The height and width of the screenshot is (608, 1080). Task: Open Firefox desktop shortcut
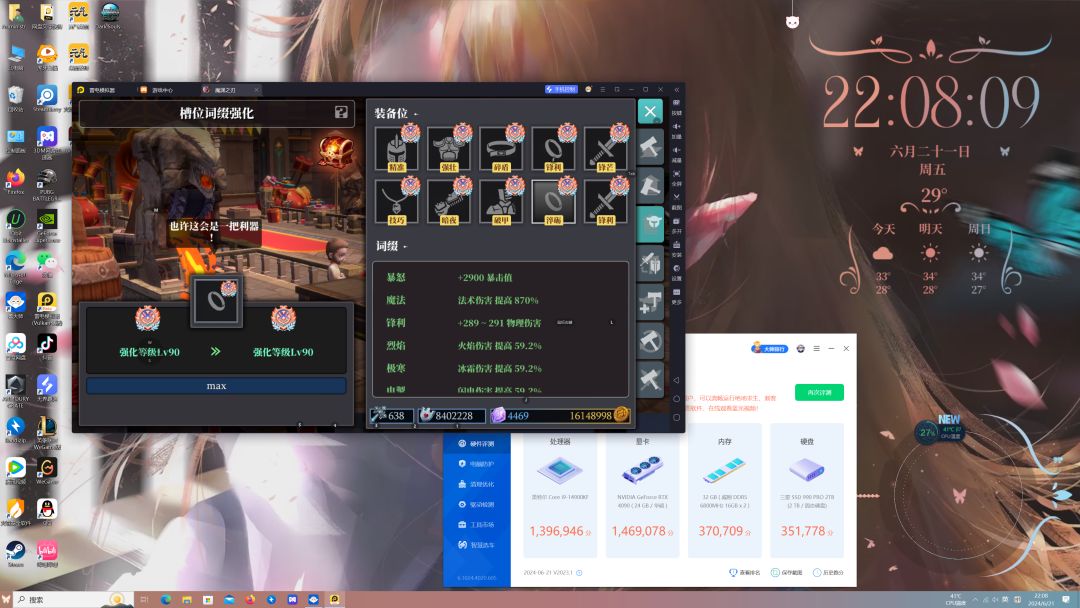tap(15, 182)
